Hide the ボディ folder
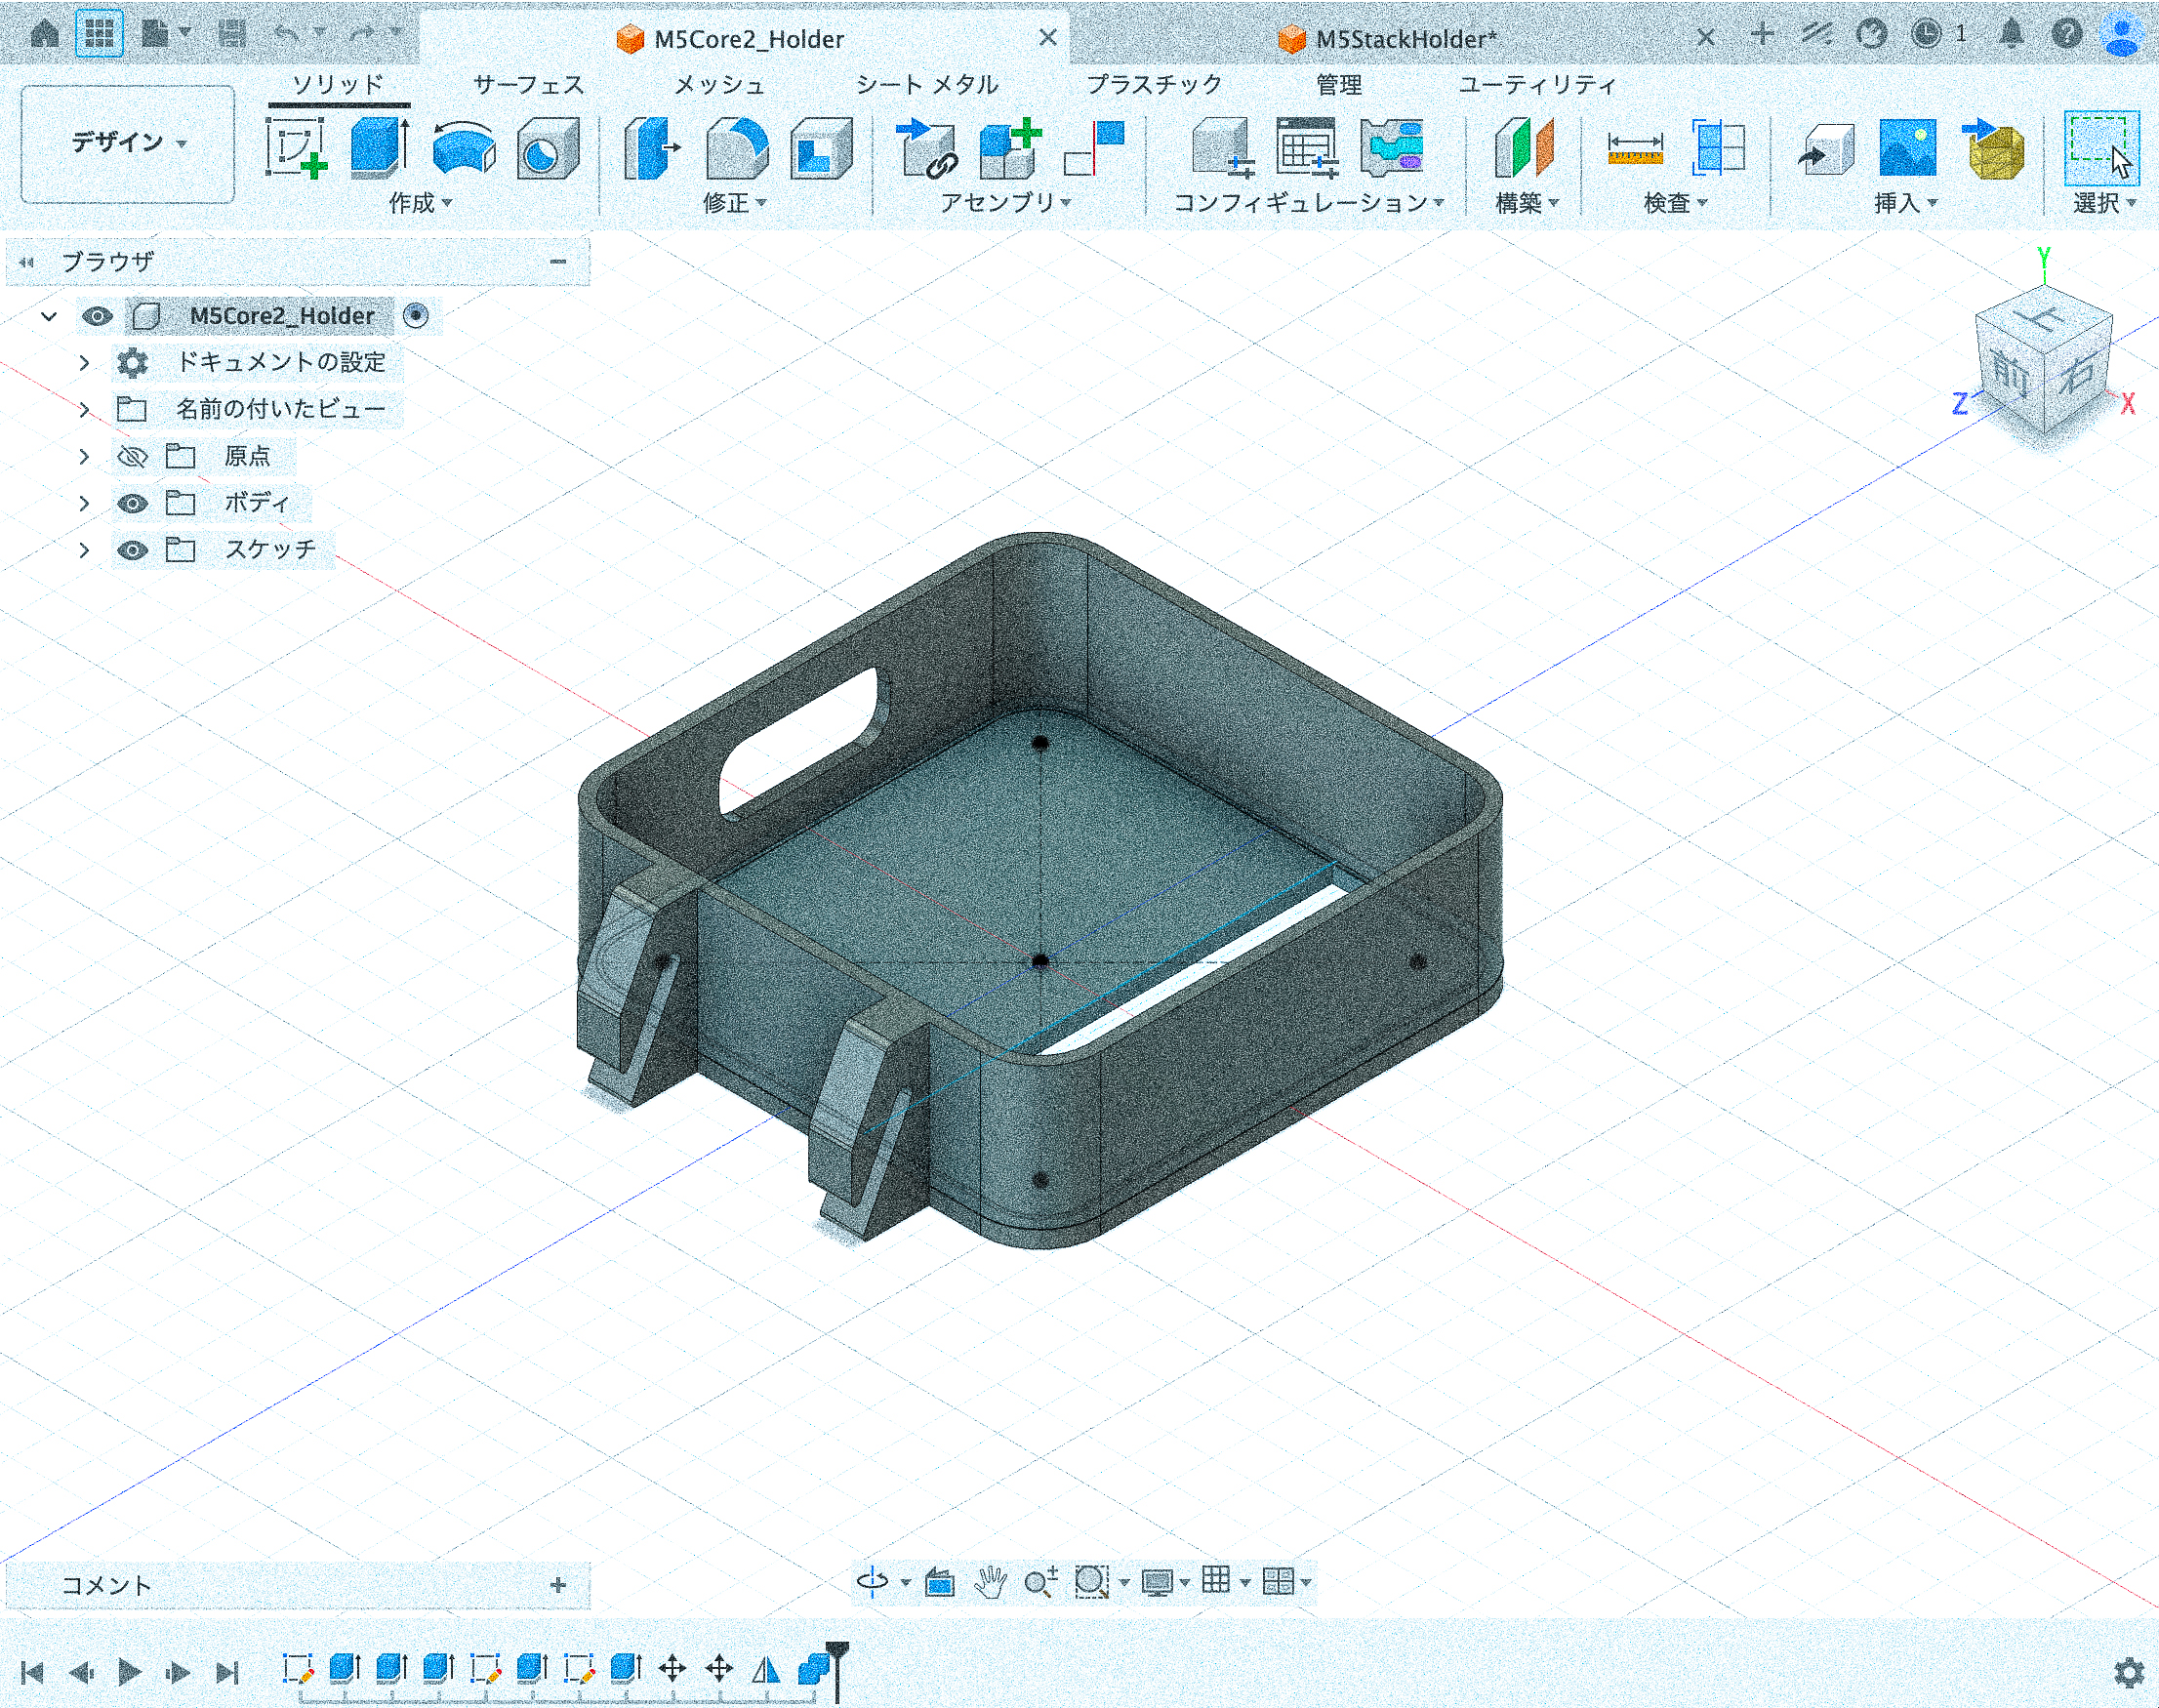The width and height of the screenshot is (2159, 1708). pos(132,503)
